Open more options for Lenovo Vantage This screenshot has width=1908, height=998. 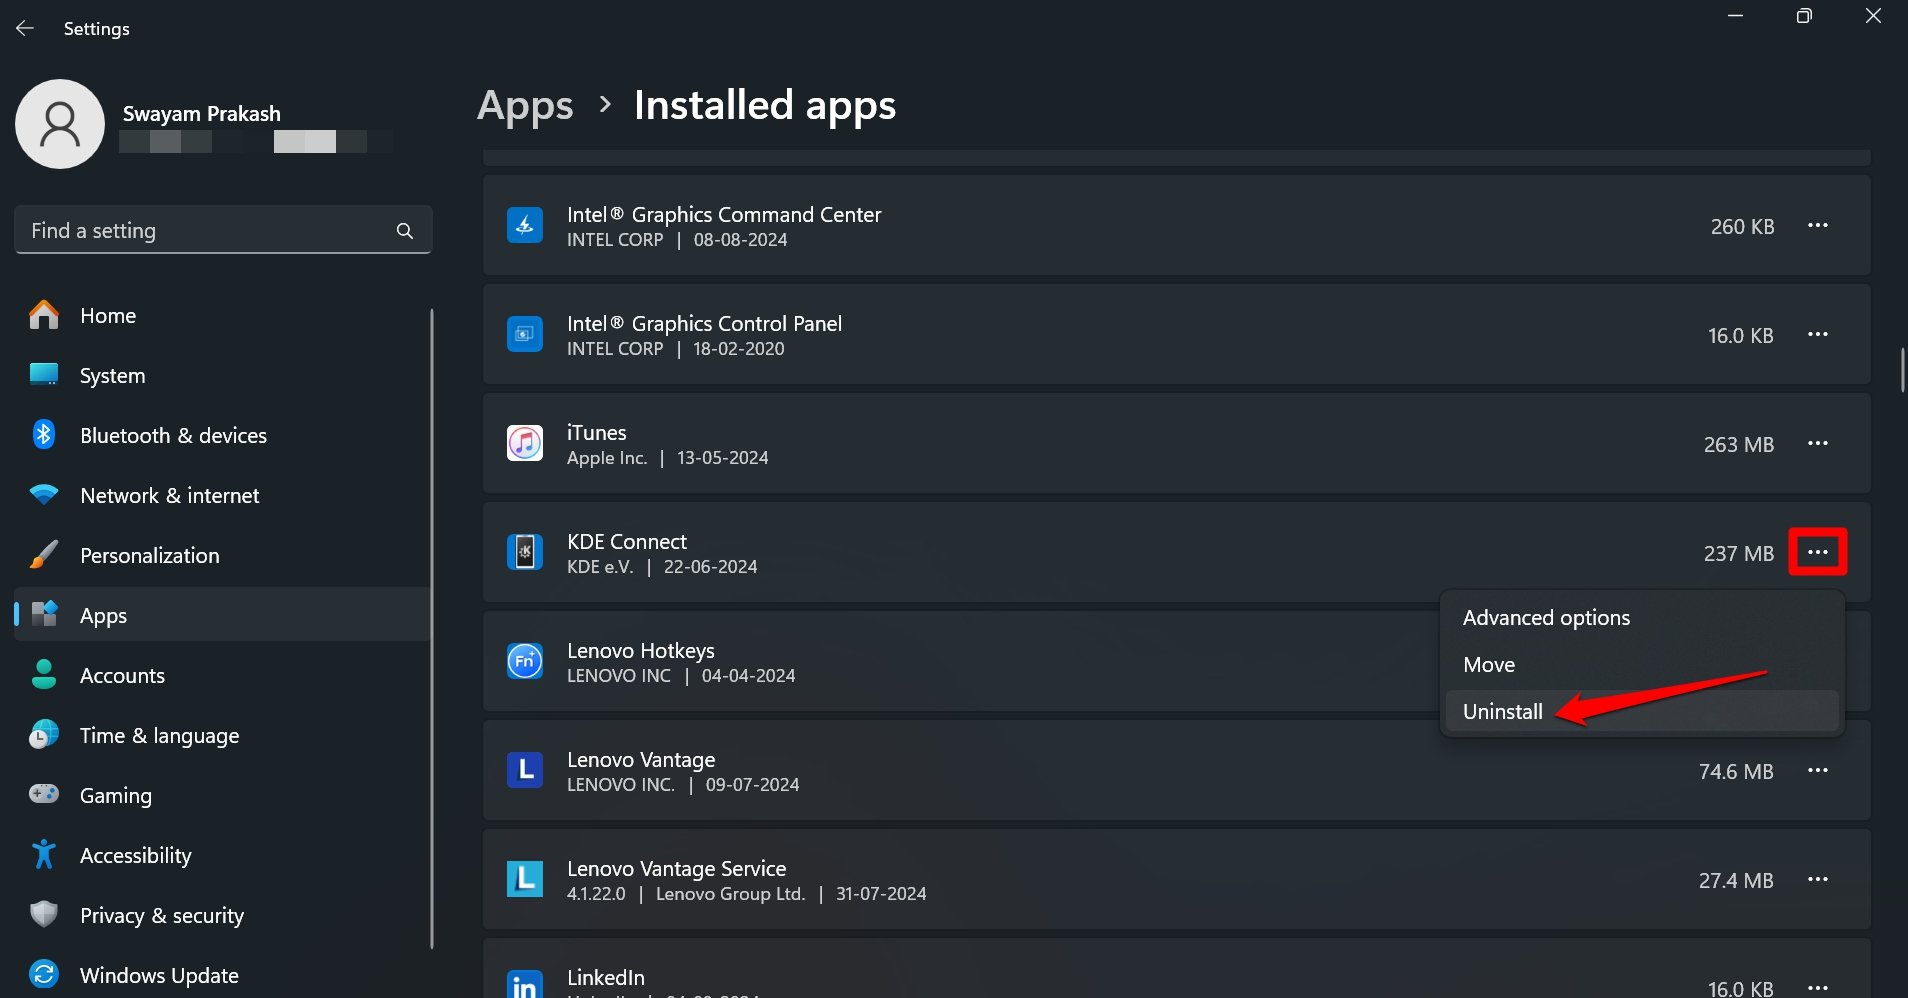point(1817,770)
